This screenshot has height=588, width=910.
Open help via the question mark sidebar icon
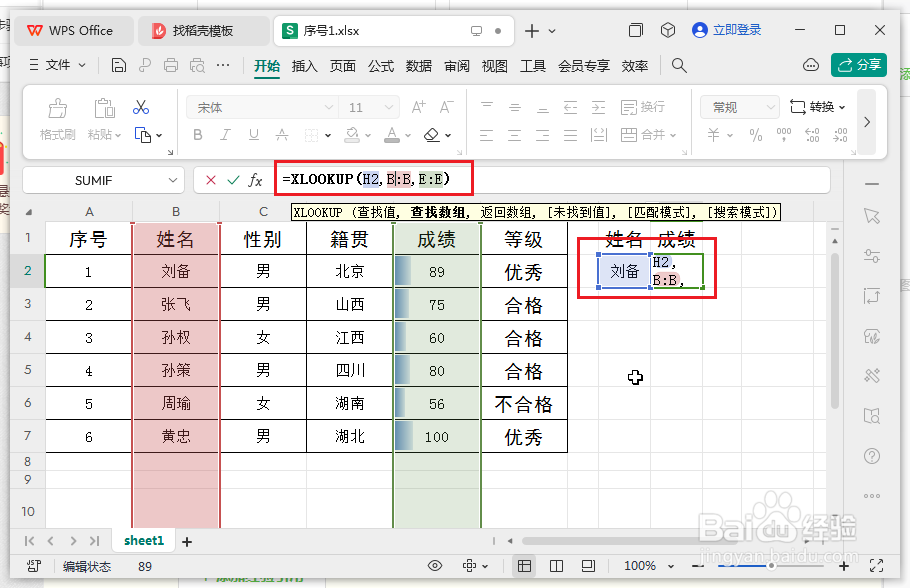[872, 457]
